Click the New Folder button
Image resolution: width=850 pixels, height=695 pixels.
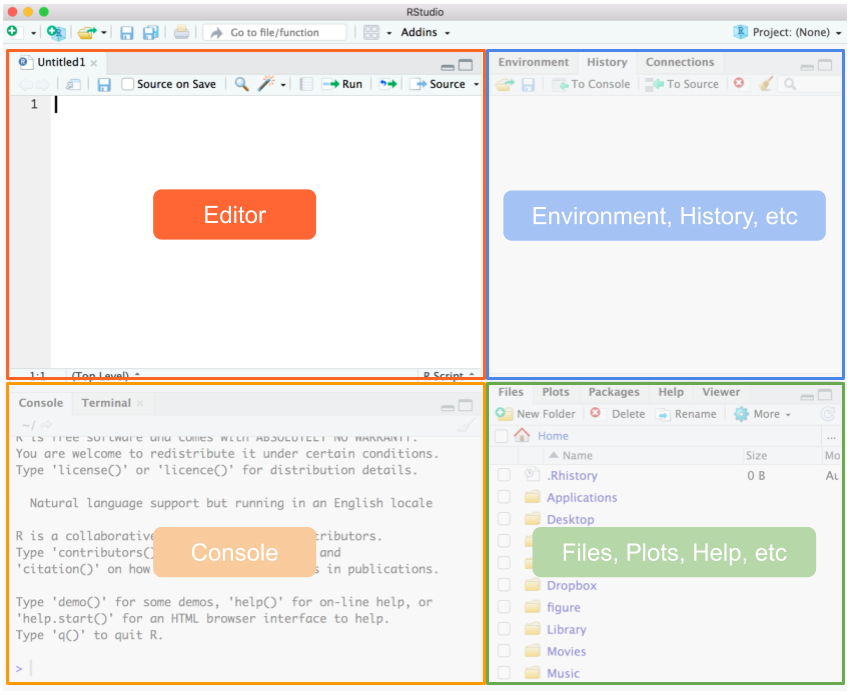click(x=536, y=414)
